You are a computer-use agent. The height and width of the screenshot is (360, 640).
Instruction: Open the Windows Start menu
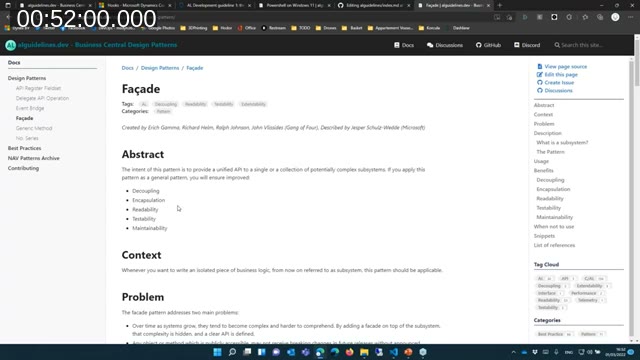[218, 352]
